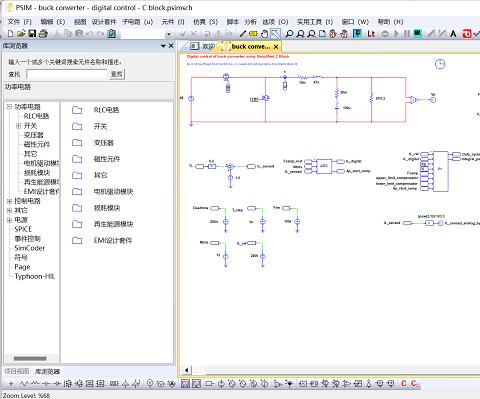Click the red icon at toolbar end
The height and width of the screenshot is (399, 480).
pyautogui.click(x=467, y=34)
